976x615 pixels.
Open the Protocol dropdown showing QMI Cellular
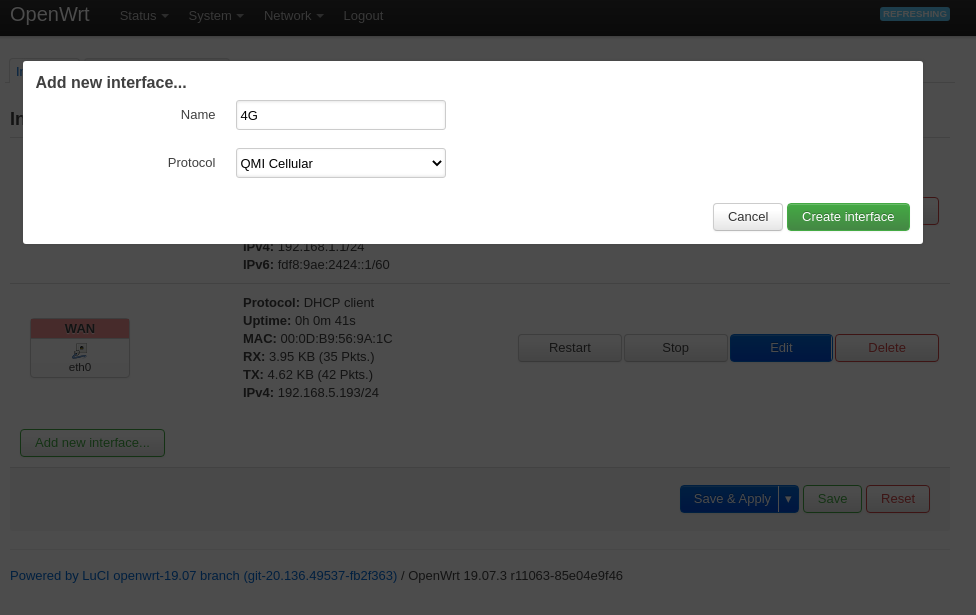pos(340,162)
